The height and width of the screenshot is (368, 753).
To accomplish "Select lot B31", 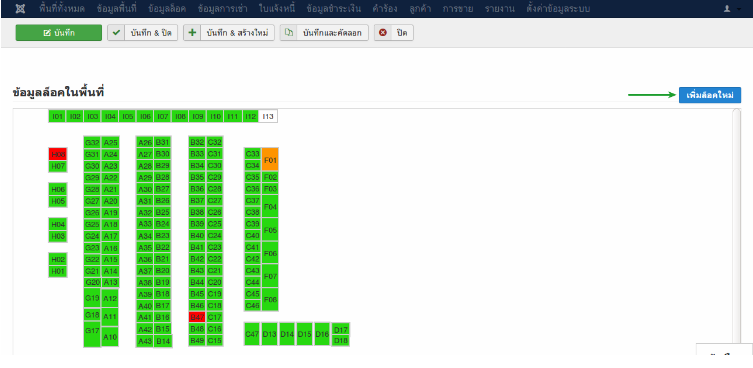I will 163,143.
